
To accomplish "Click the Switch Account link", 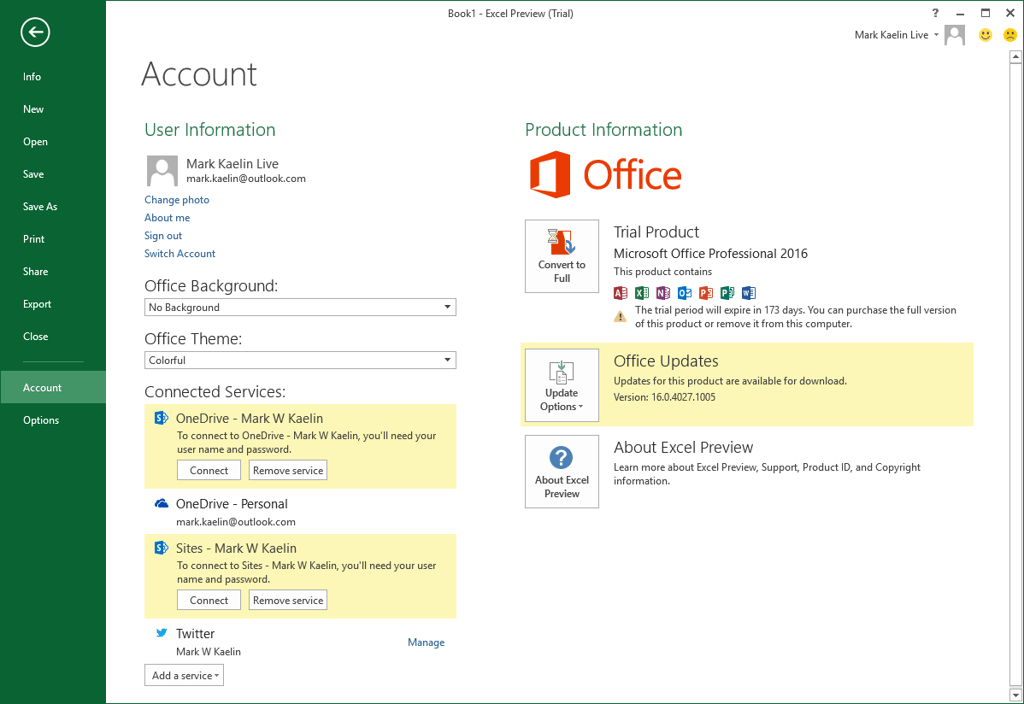I will (x=180, y=253).
